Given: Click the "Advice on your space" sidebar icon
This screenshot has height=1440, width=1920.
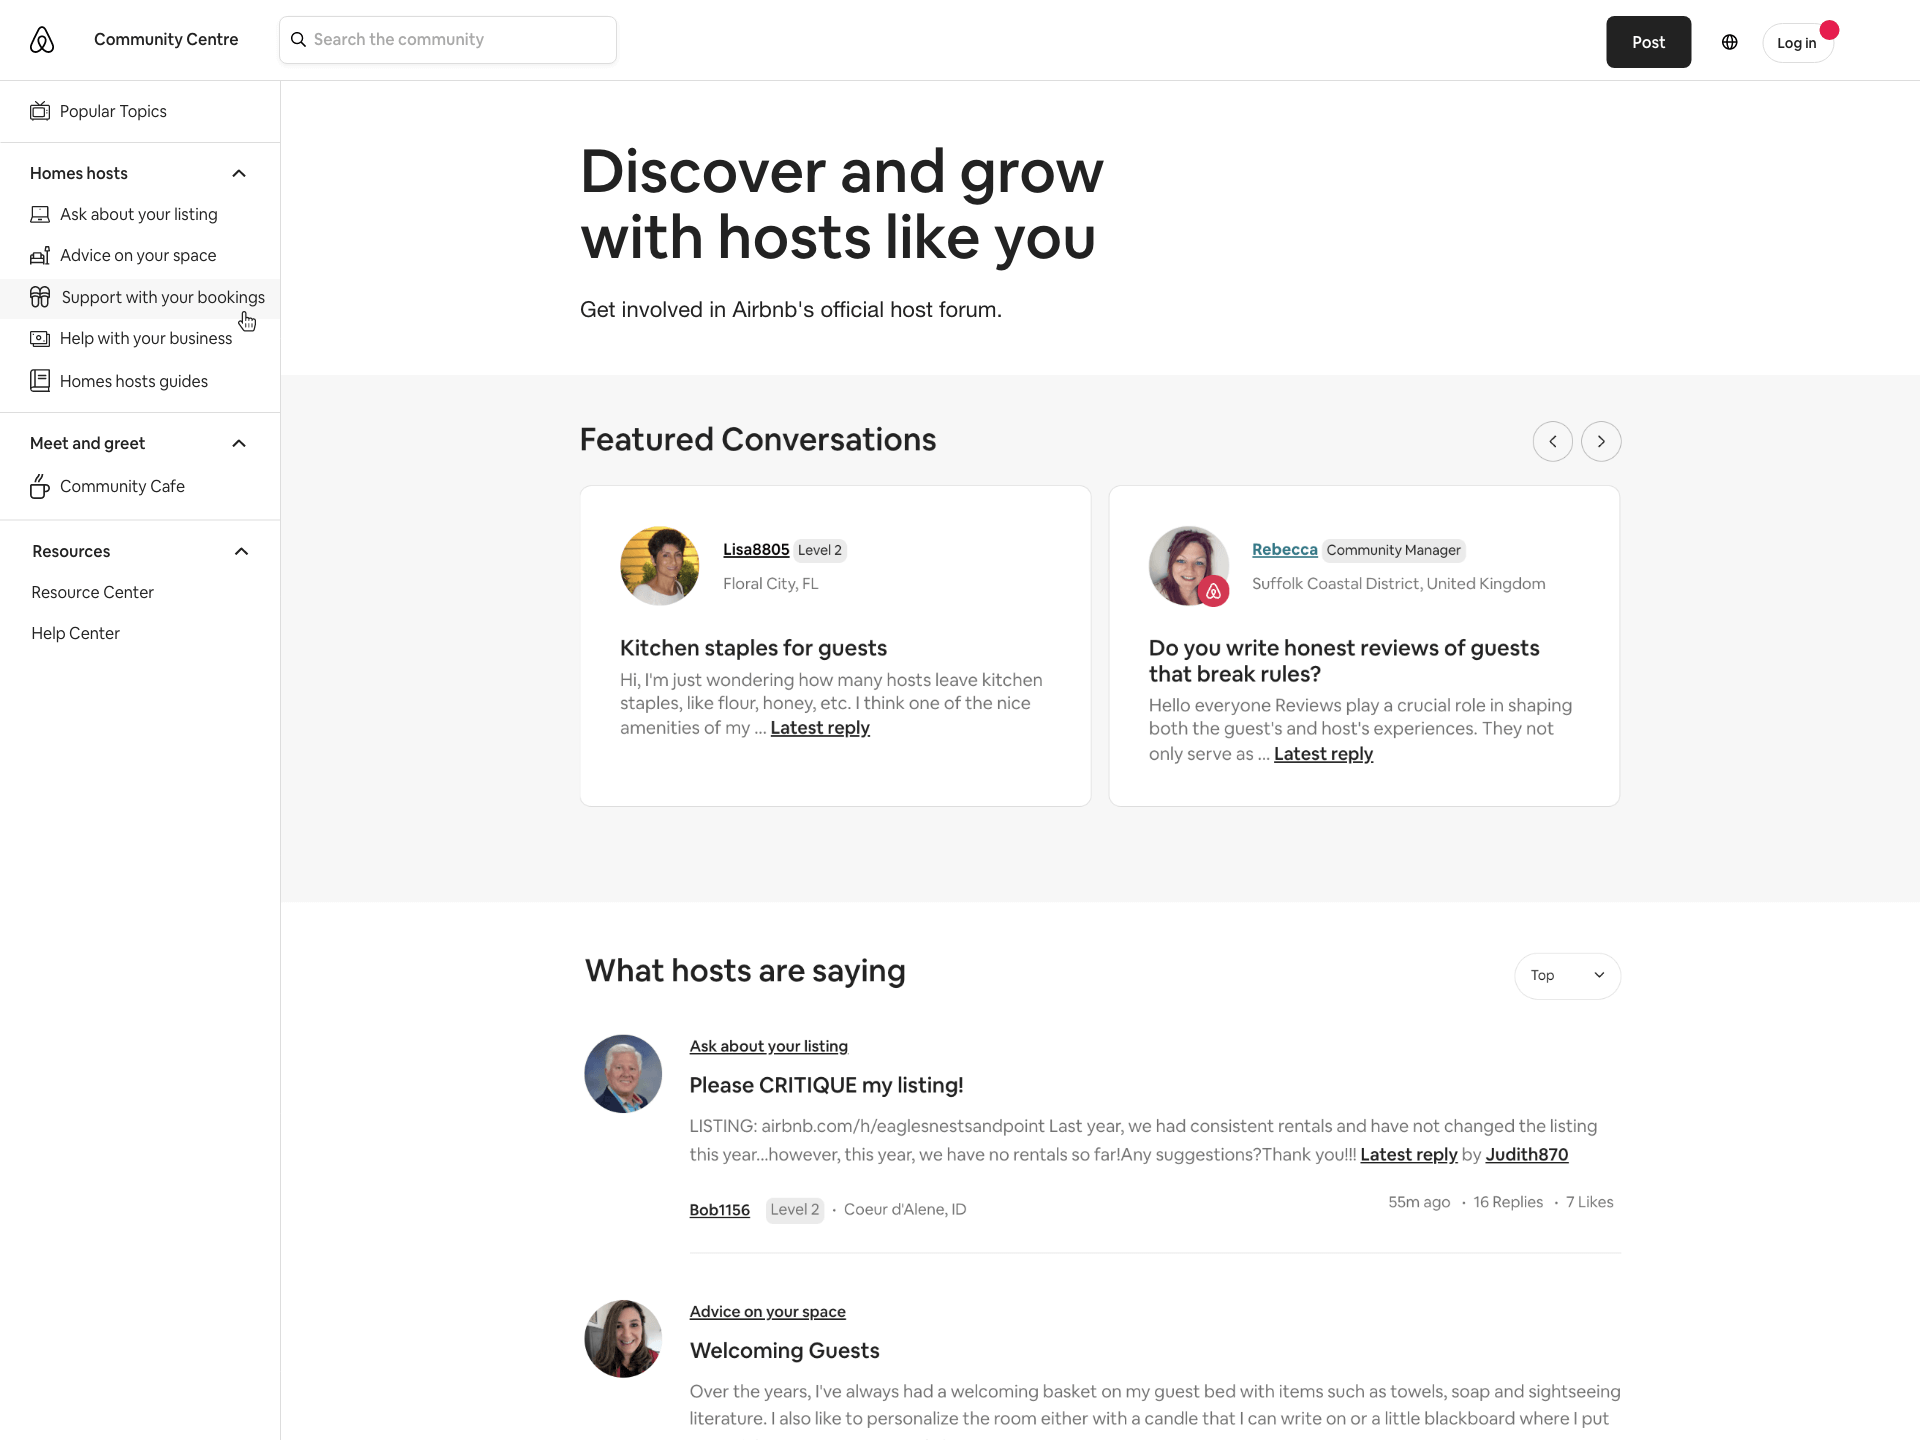Looking at the screenshot, I should [x=39, y=255].
